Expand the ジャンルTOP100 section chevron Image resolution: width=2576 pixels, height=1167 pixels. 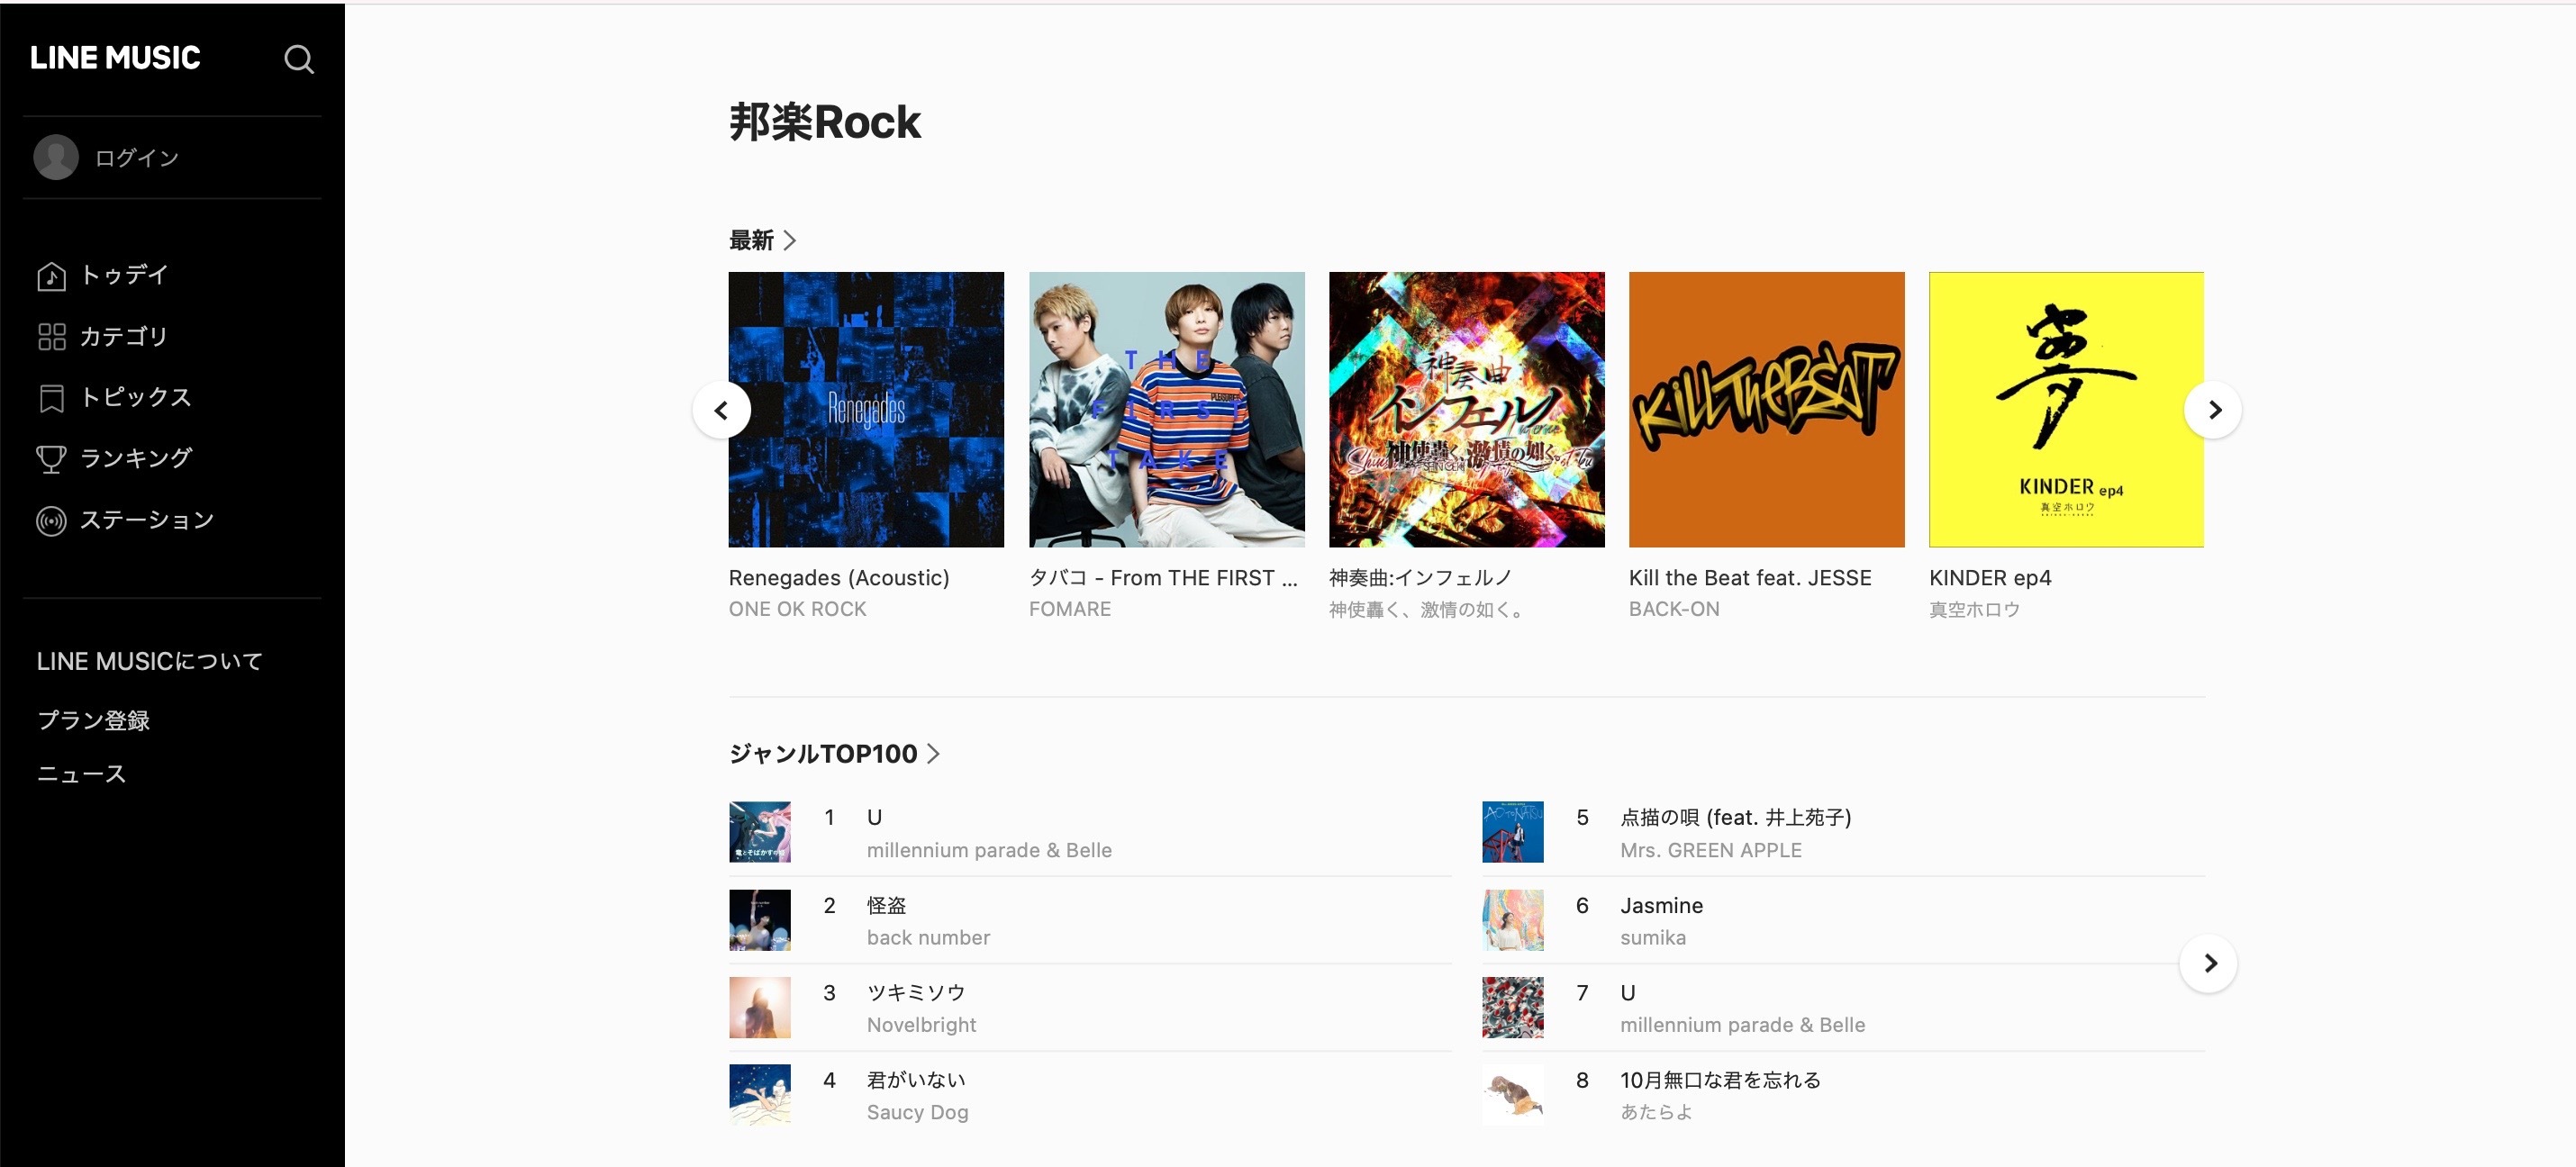point(933,754)
